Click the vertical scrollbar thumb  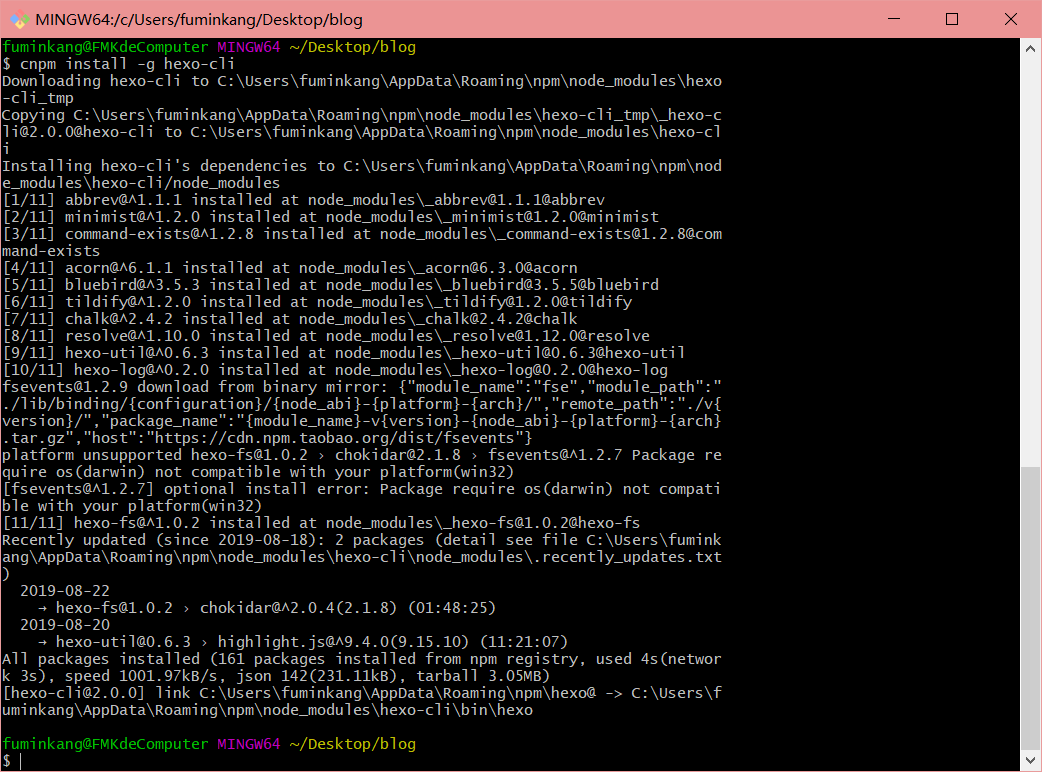point(1030,609)
